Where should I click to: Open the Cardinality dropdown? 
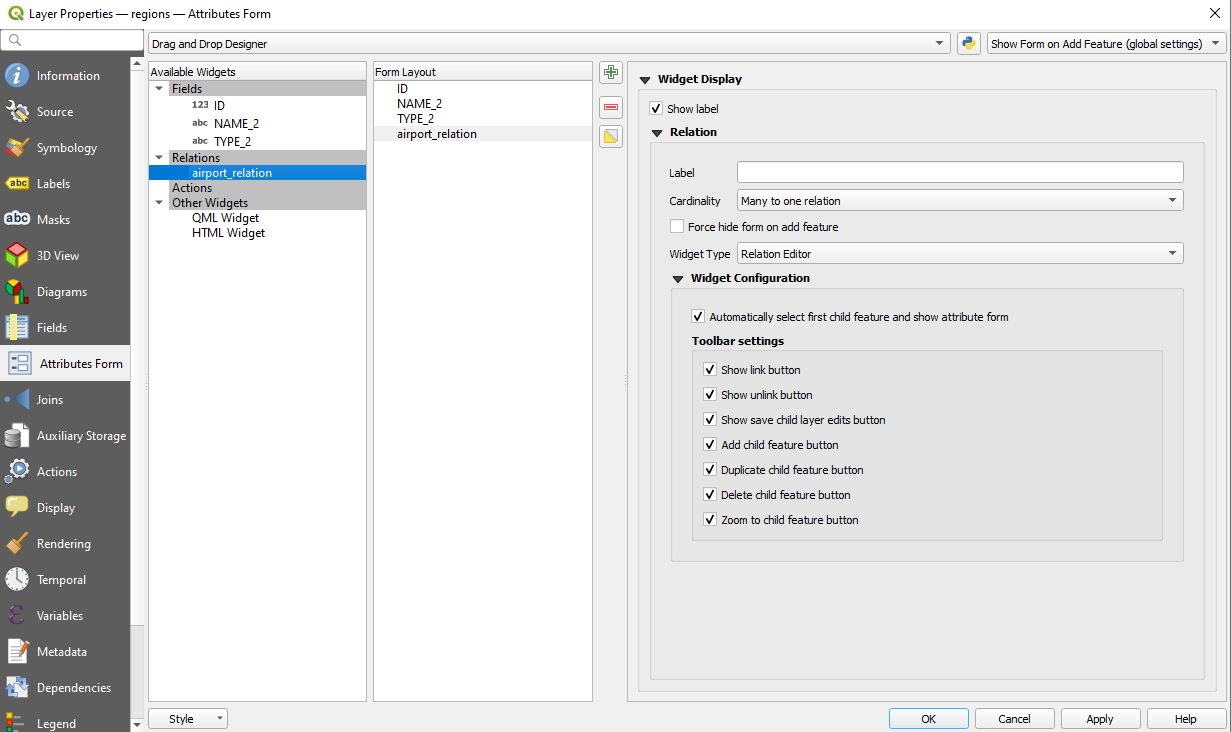pyautogui.click(x=957, y=200)
